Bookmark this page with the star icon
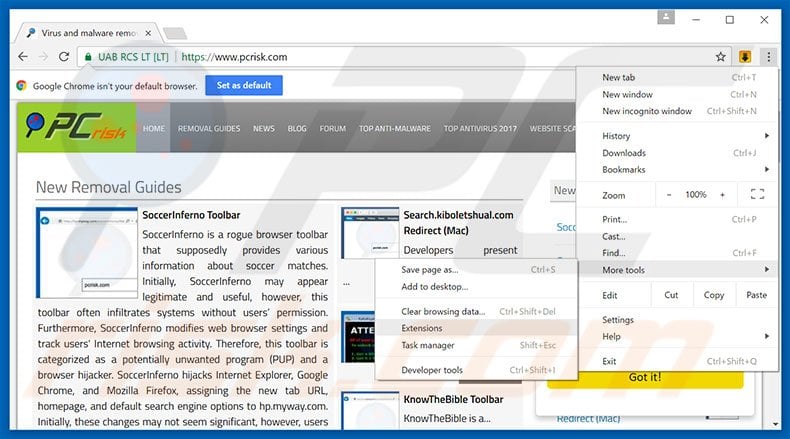Screen dimensions: 790x439 click(720, 56)
